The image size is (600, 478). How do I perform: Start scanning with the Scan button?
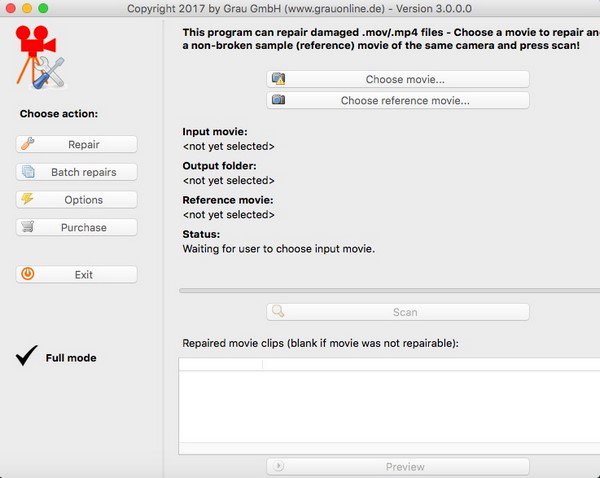[397, 312]
